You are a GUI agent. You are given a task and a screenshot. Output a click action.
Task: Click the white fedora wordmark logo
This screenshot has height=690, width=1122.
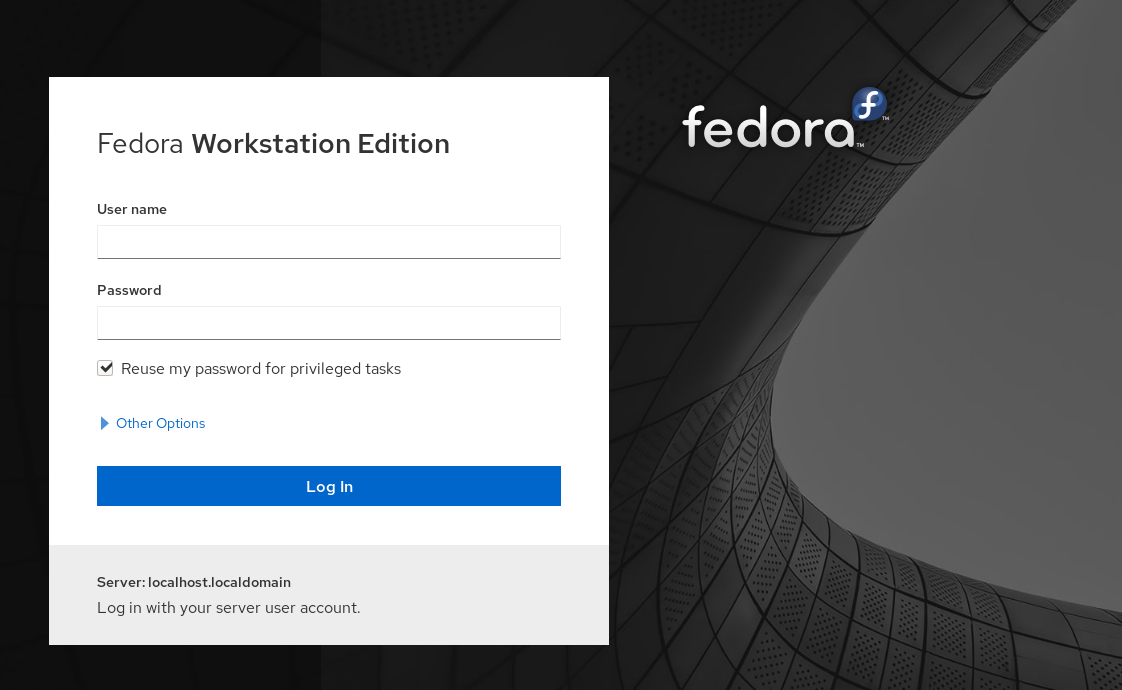(767, 128)
